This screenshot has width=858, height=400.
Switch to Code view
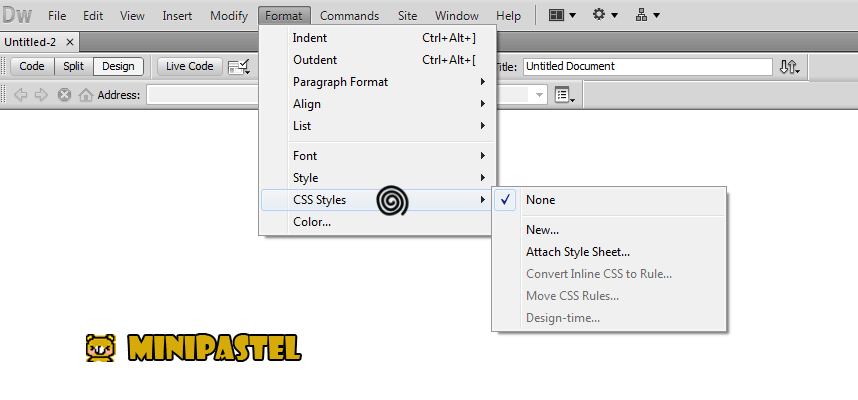point(32,66)
